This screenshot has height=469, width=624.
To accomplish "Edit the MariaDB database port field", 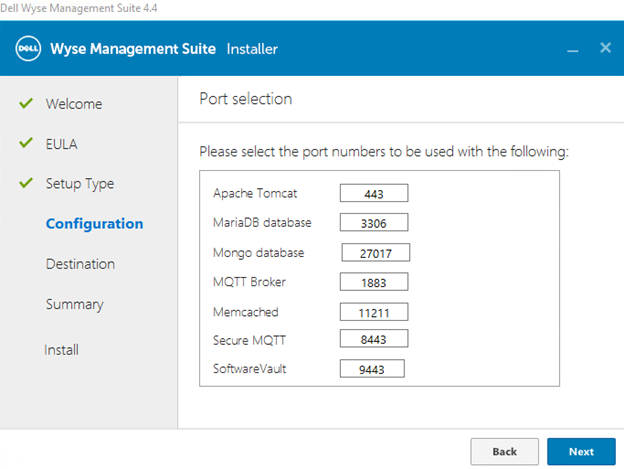I will (x=374, y=222).
